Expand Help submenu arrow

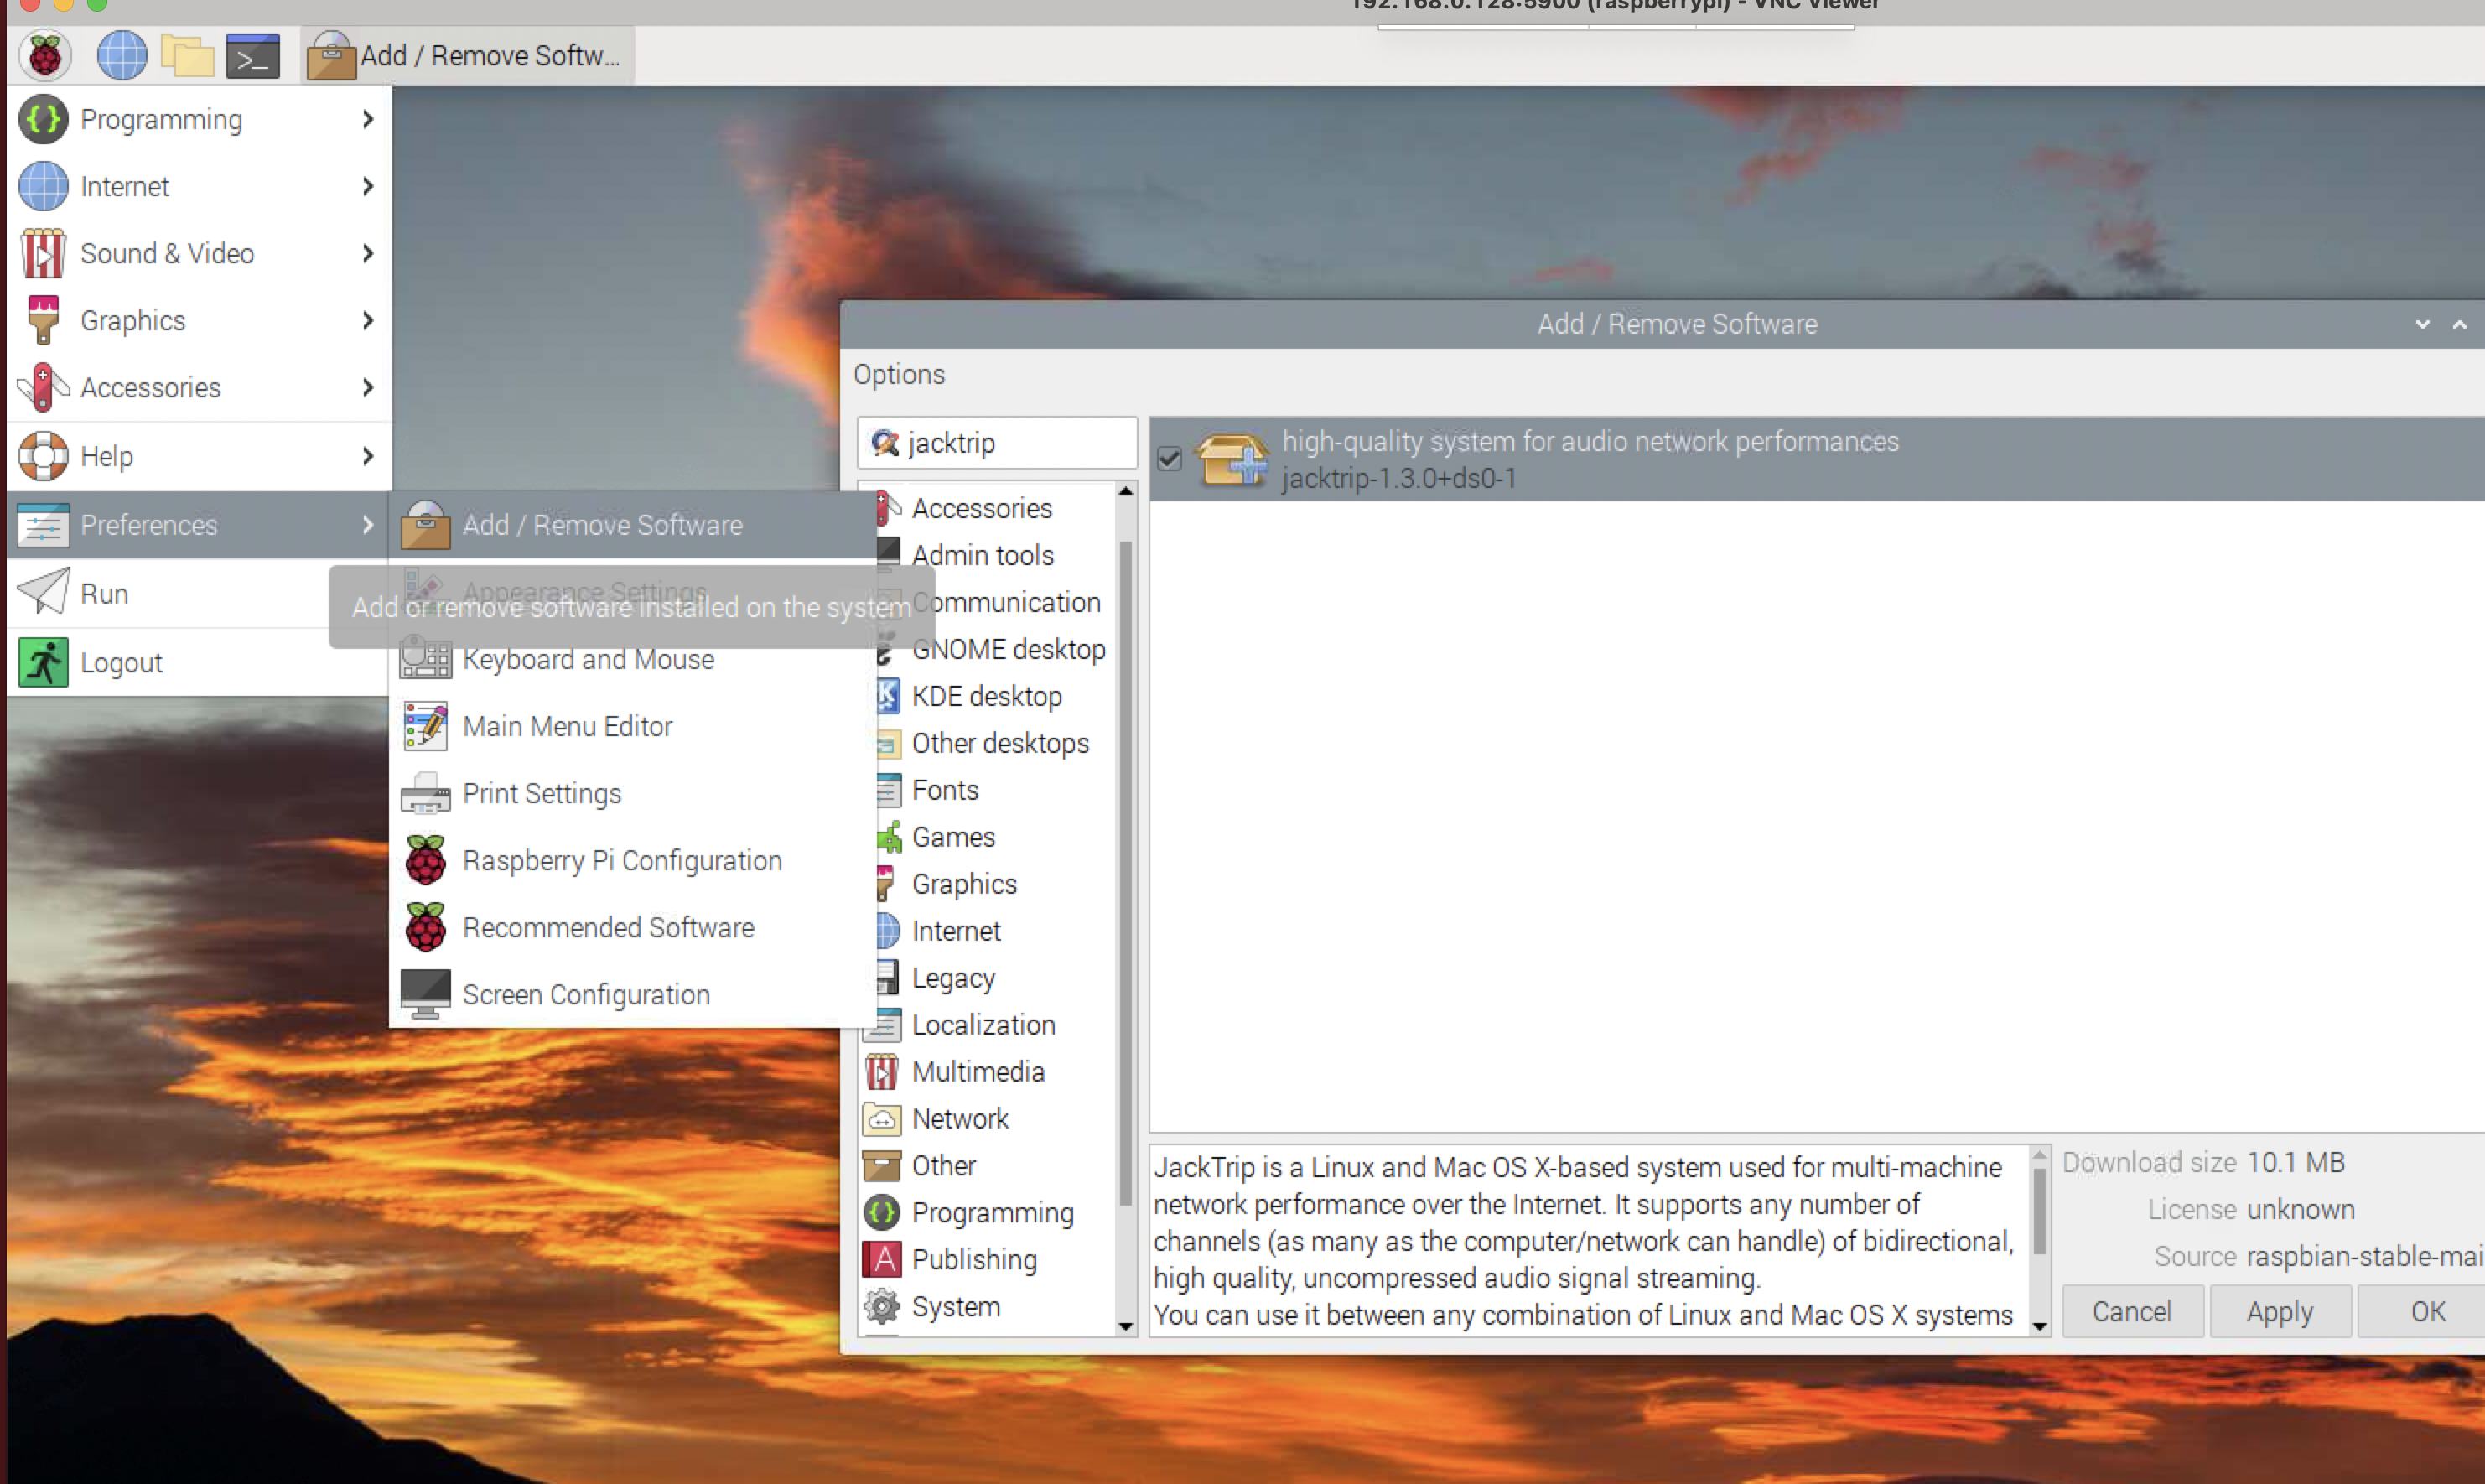pos(367,456)
